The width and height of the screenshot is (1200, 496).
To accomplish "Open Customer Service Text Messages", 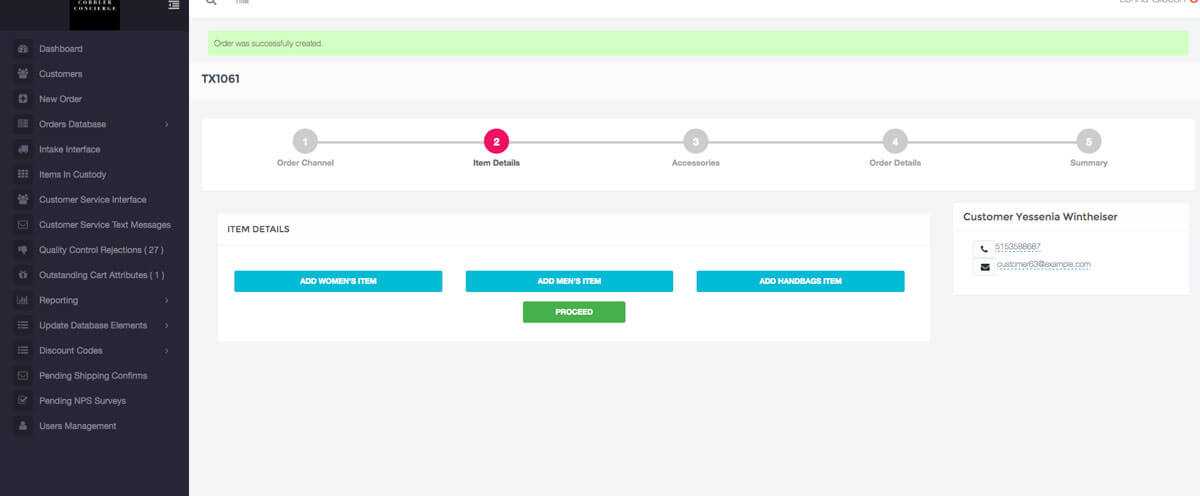I will click(x=104, y=225).
